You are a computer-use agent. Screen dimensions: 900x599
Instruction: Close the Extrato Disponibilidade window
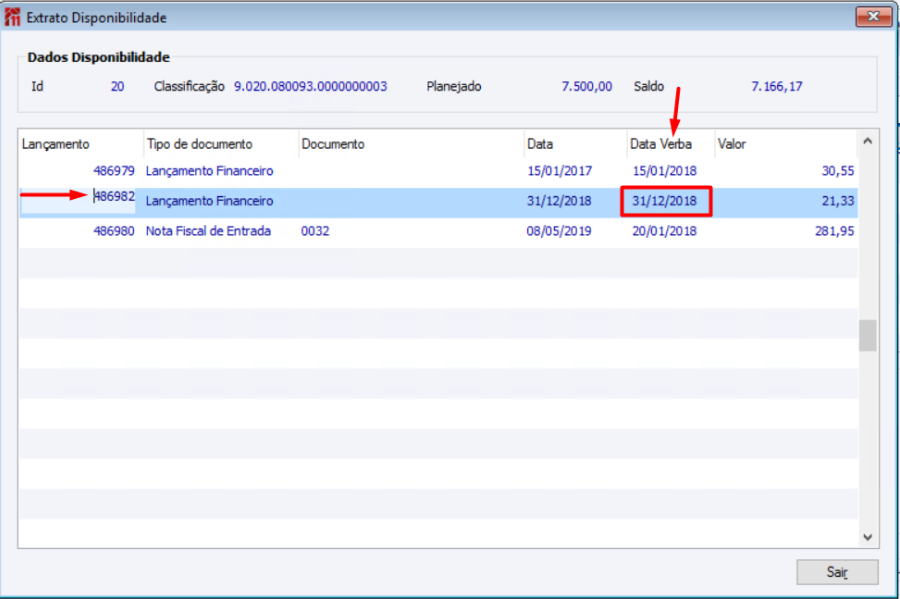[x=873, y=16]
